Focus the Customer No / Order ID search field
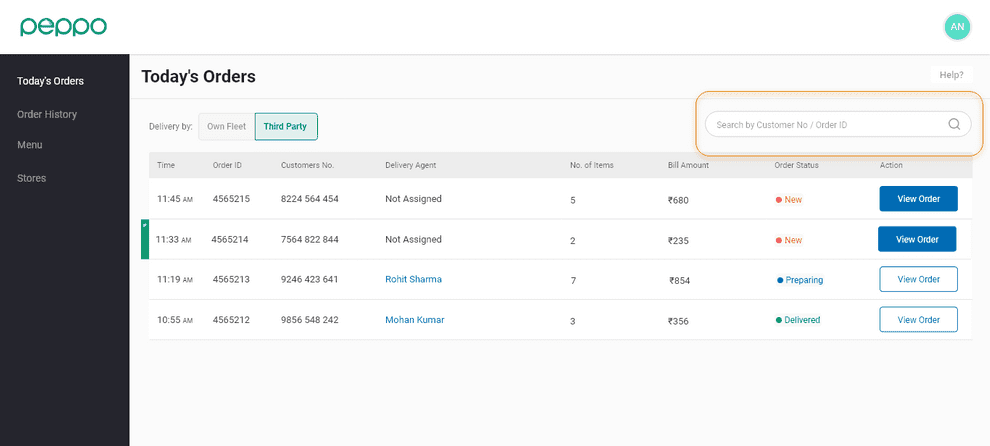 click(825, 125)
